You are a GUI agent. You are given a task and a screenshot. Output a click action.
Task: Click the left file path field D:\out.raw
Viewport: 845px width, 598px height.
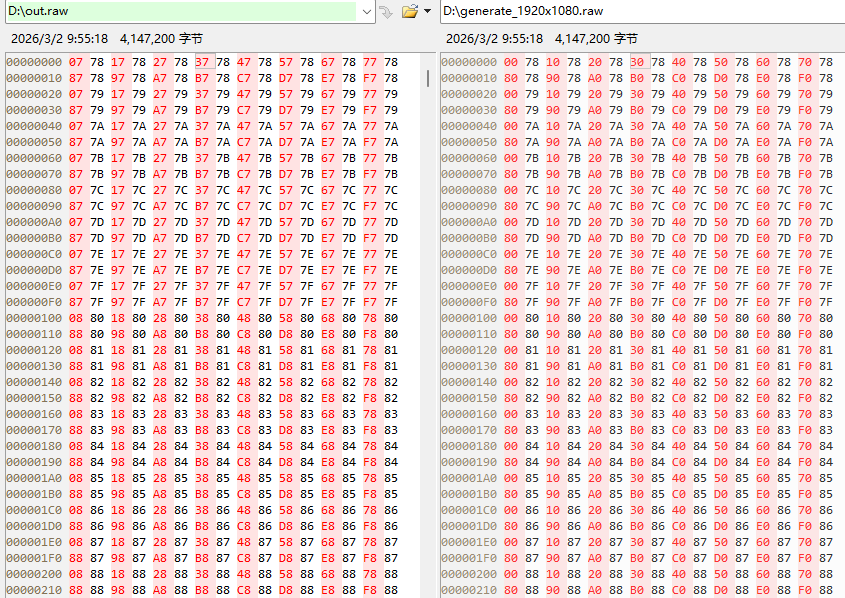pyautogui.click(x=180, y=11)
